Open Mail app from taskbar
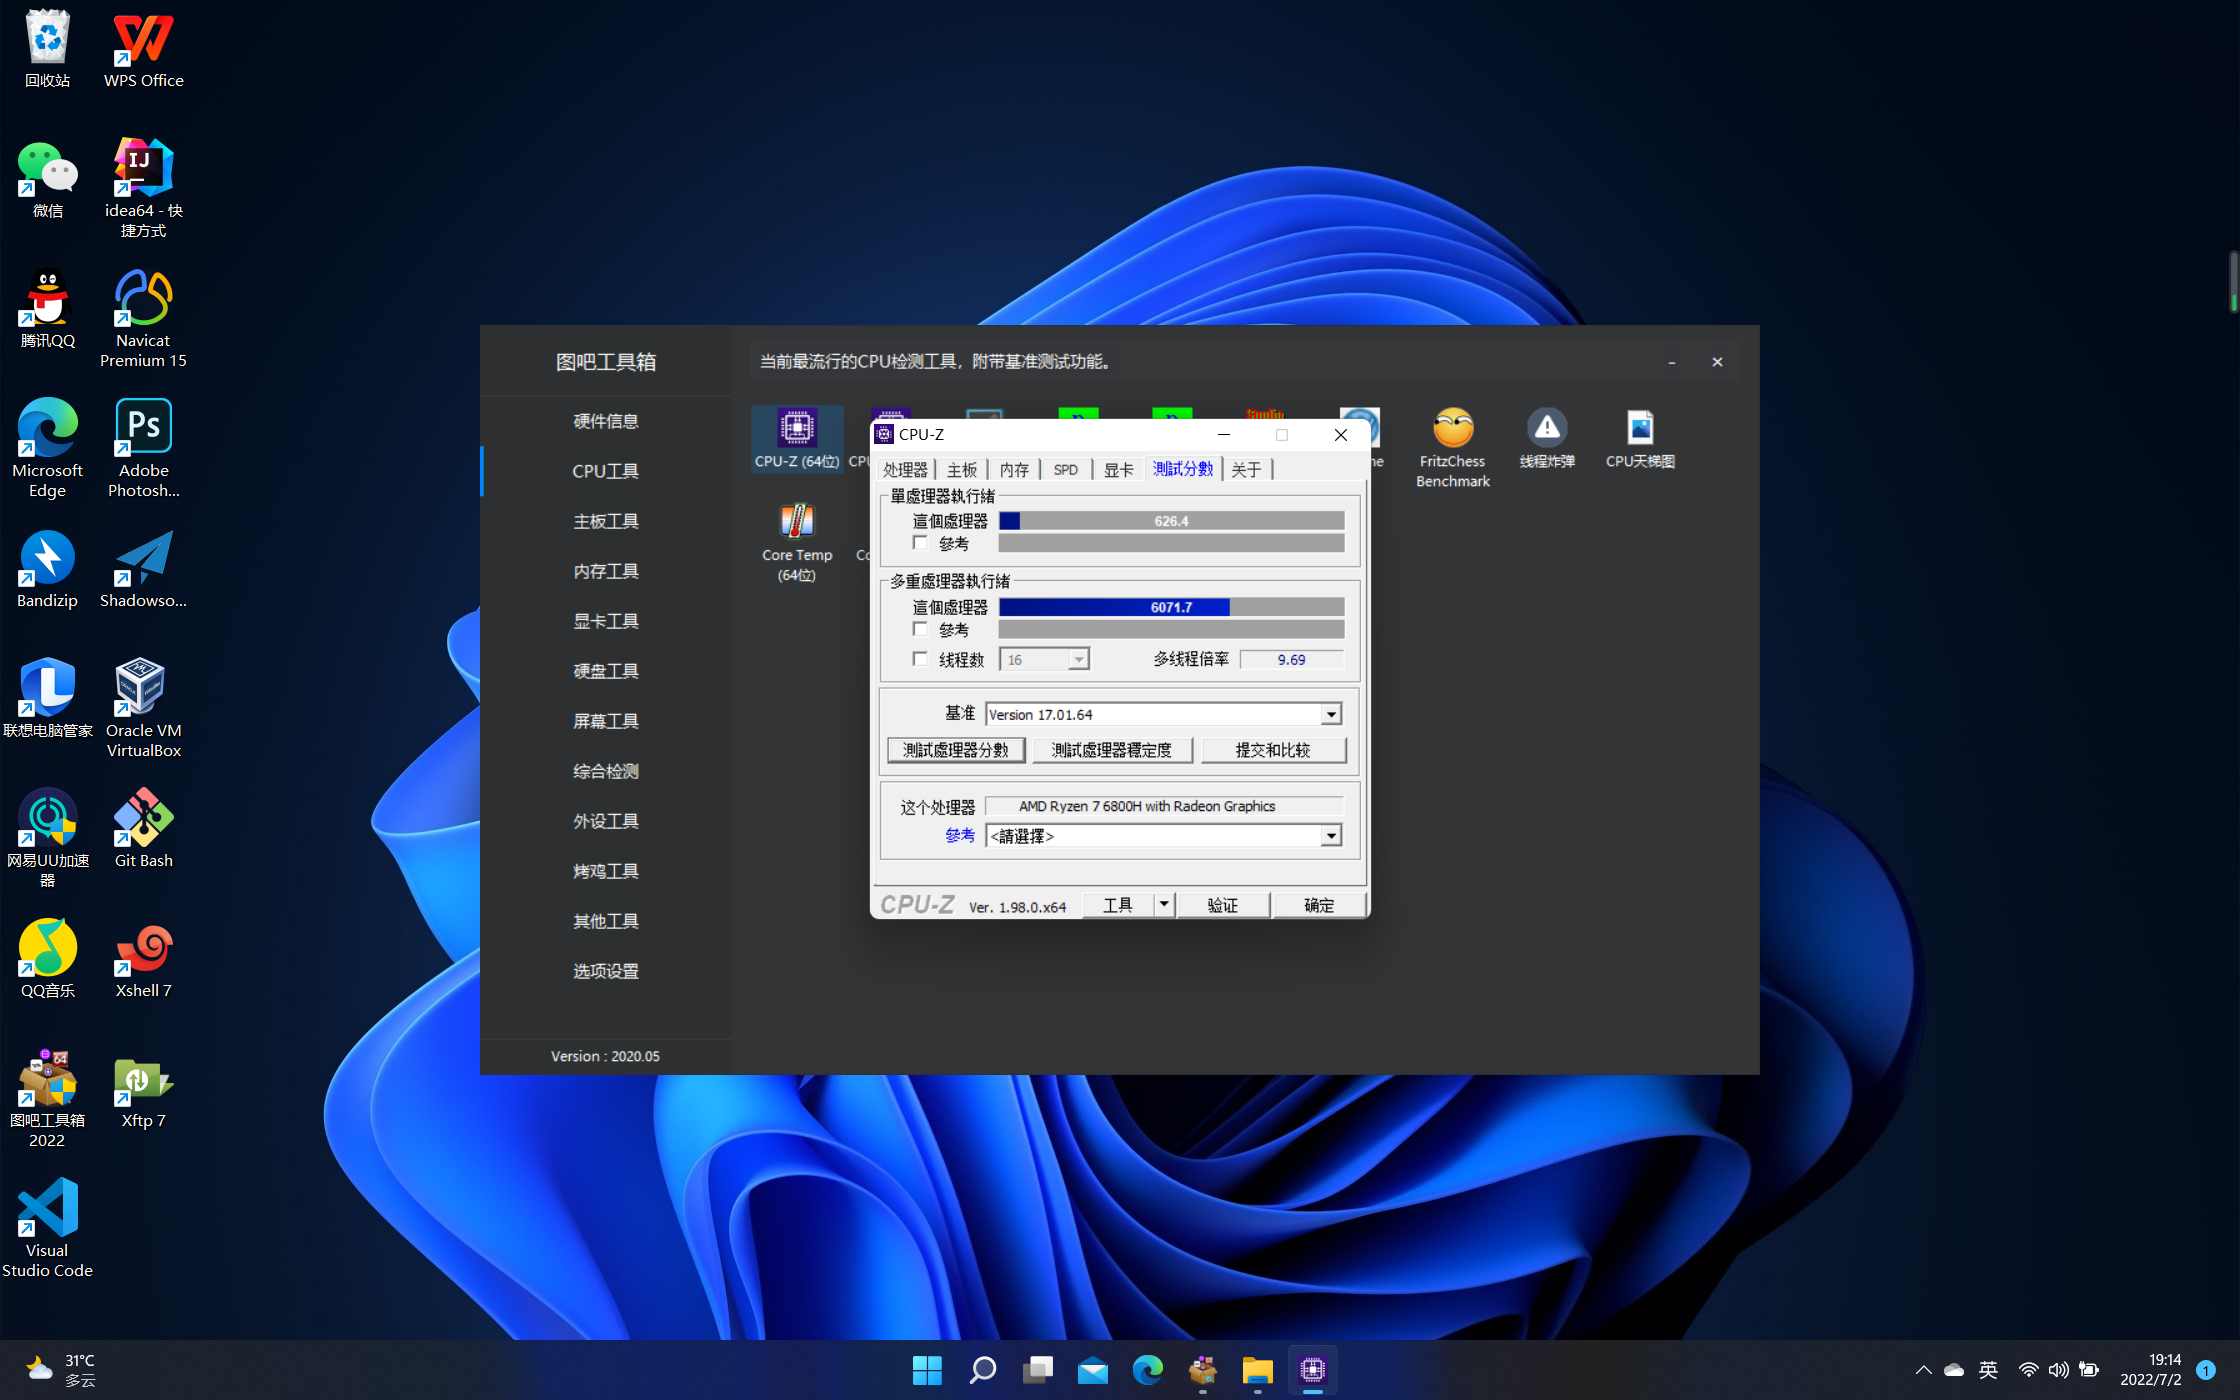 [1092, 1370]
